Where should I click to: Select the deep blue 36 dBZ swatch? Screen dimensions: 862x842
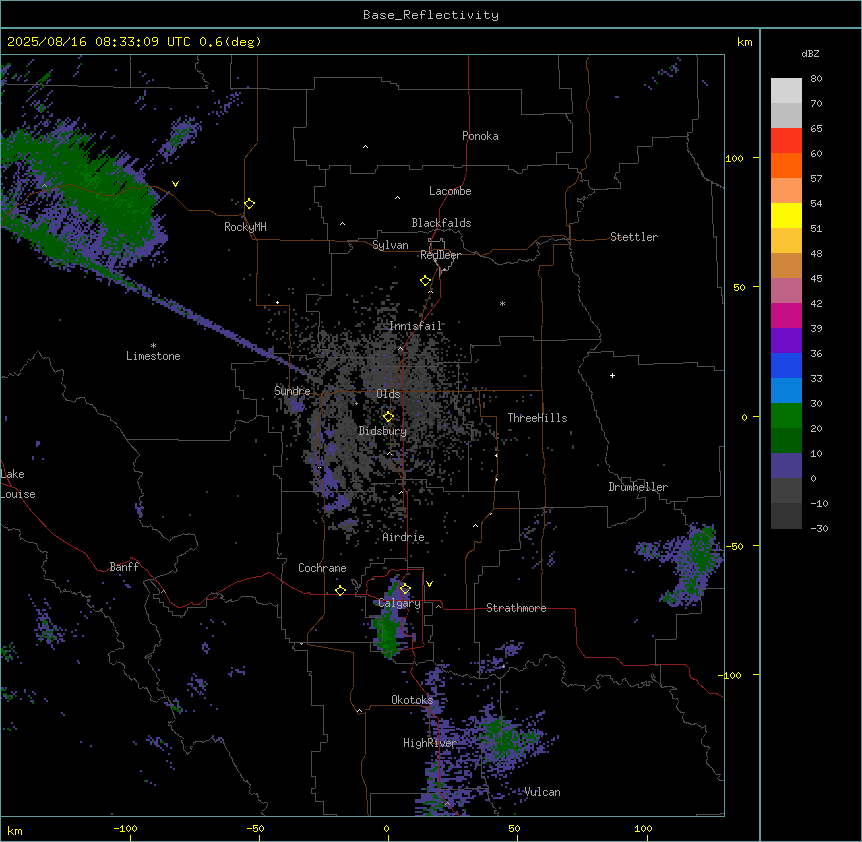click(x=786, y=365)
